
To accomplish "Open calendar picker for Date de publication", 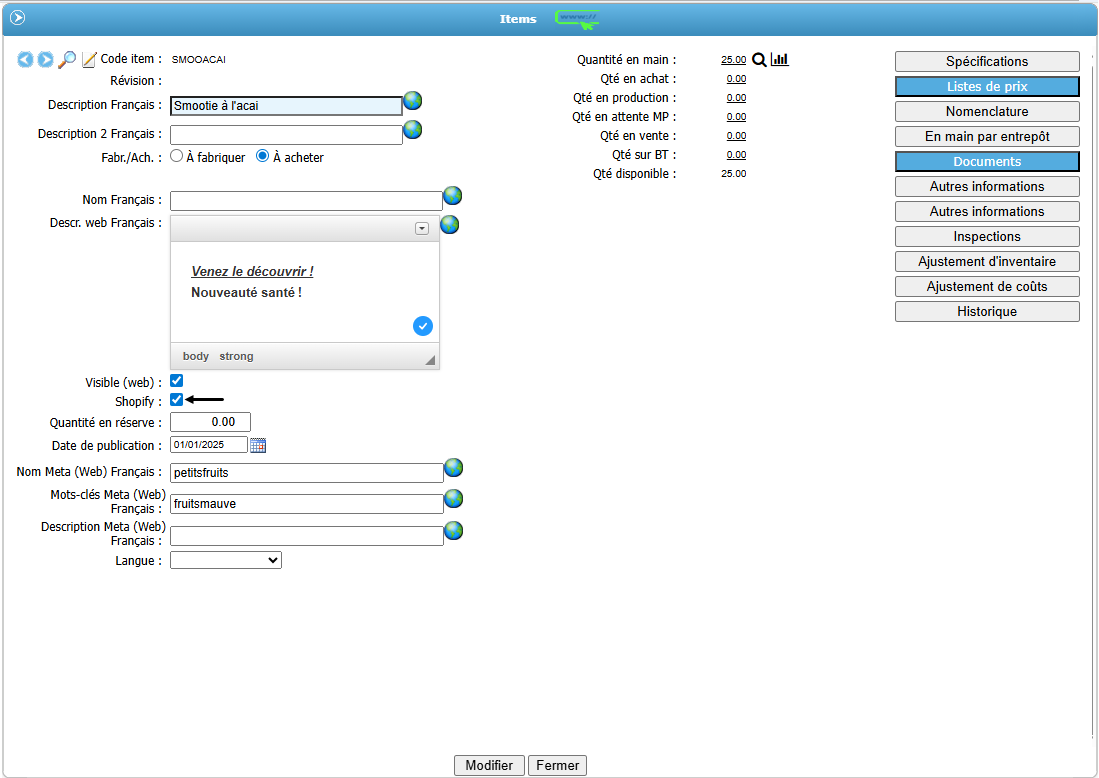I will click(258, 445).
